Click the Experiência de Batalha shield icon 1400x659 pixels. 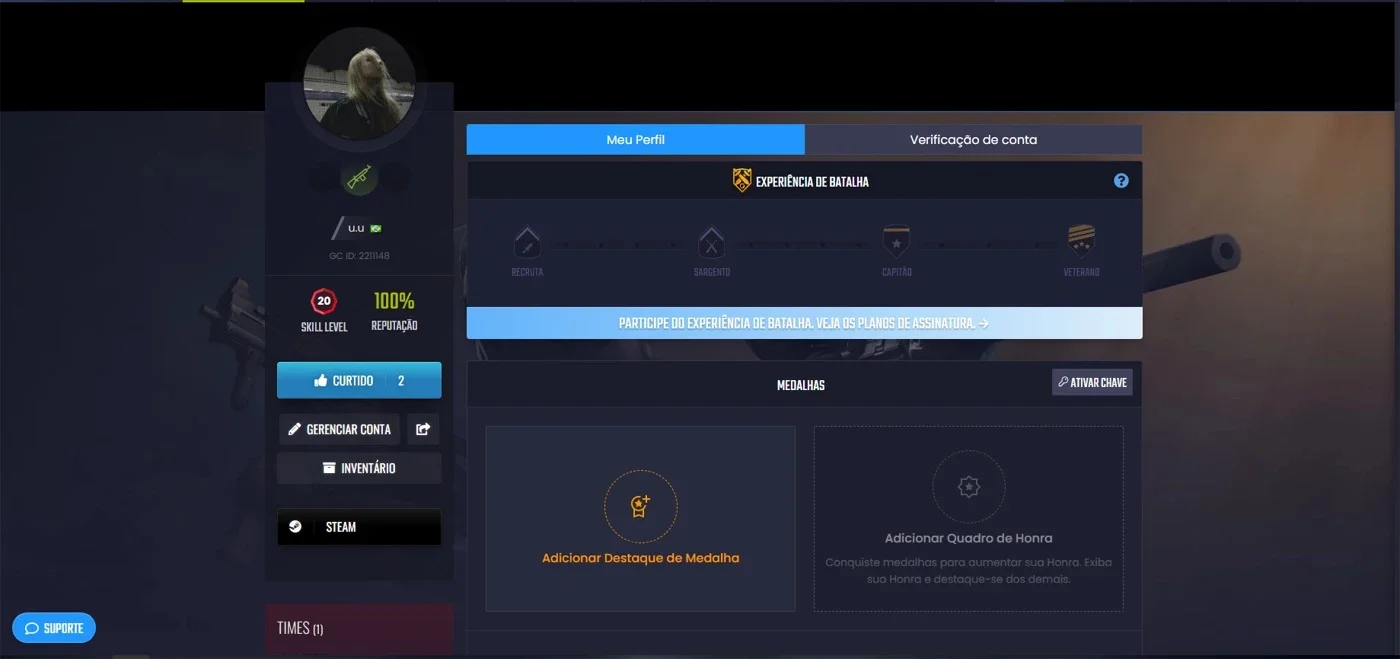pyautogui.click(x=741, y=181)
